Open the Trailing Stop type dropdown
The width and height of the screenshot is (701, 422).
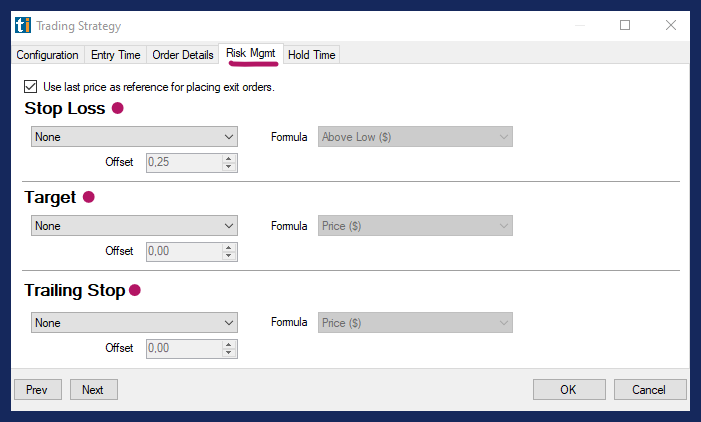[134, 323]
